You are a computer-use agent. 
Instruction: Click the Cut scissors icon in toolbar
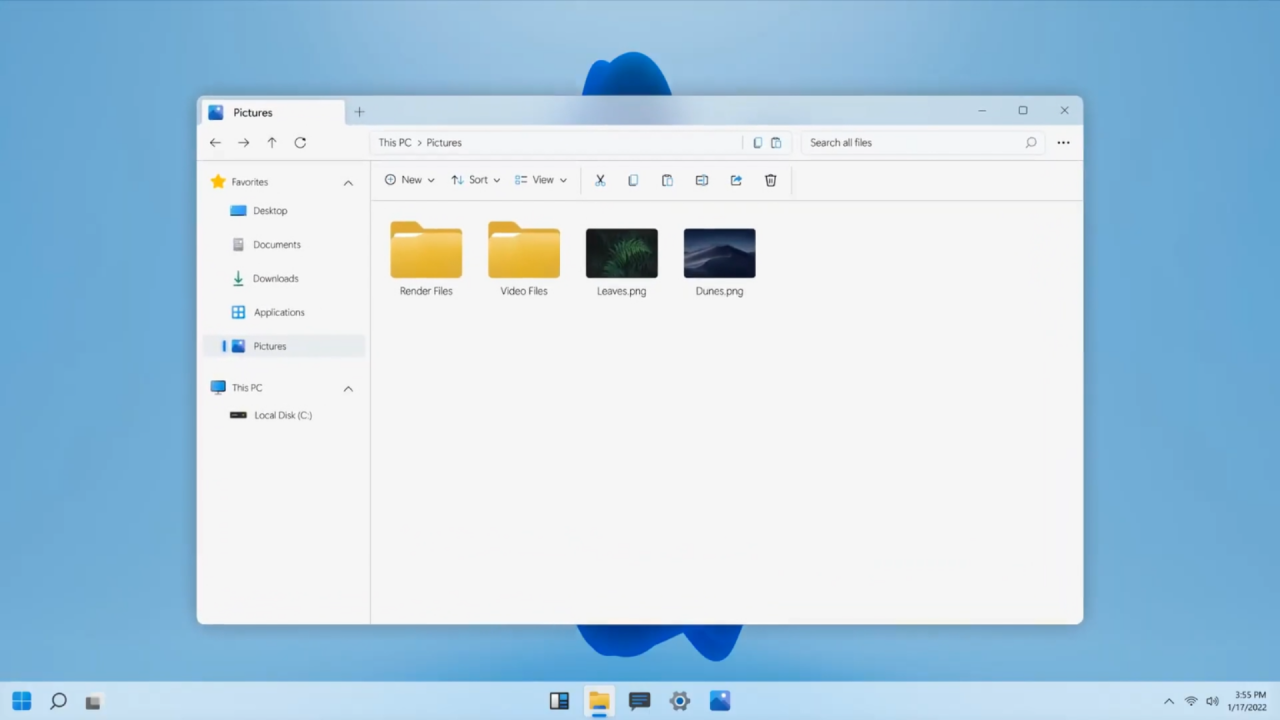(x=600, y=180)
